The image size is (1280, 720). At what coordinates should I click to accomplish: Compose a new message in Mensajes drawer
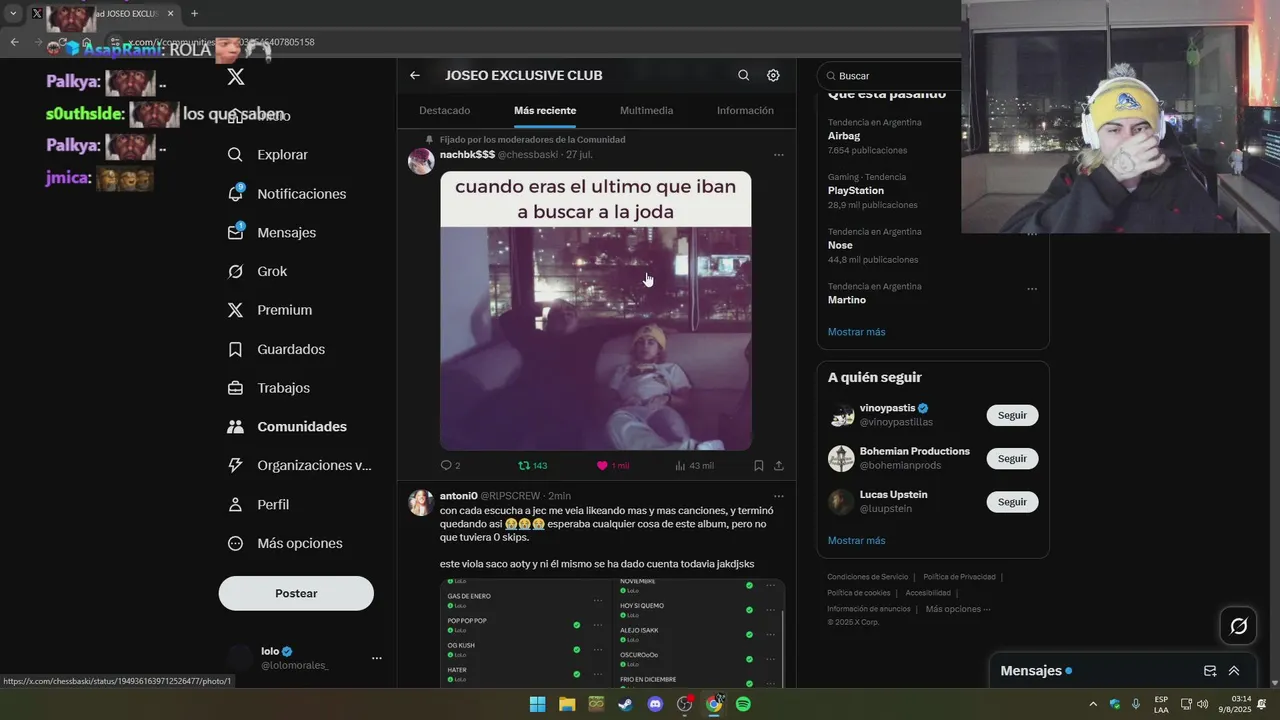click(x=1210, y=671)
